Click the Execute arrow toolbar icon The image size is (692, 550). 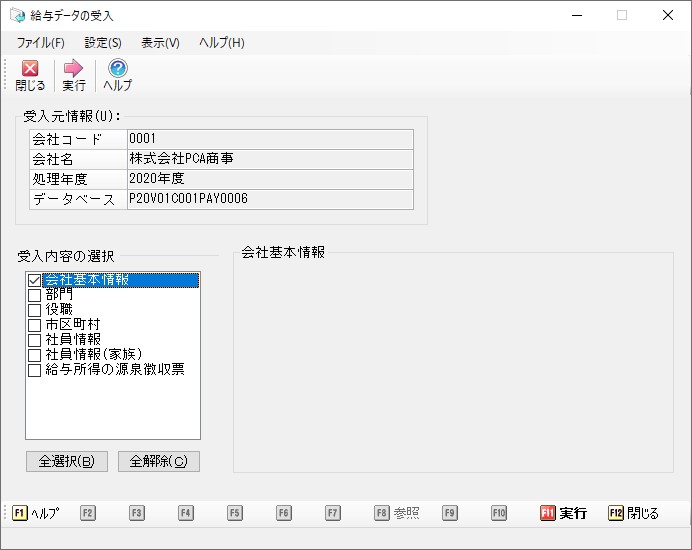click(x=73, y=69)
